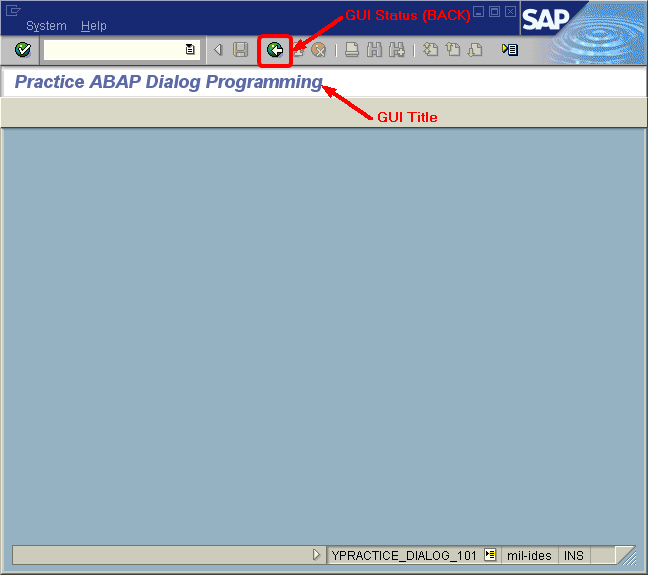Click the Customize Local Layout icon
The image size is (648, 575).
click(x=510, y=50)
